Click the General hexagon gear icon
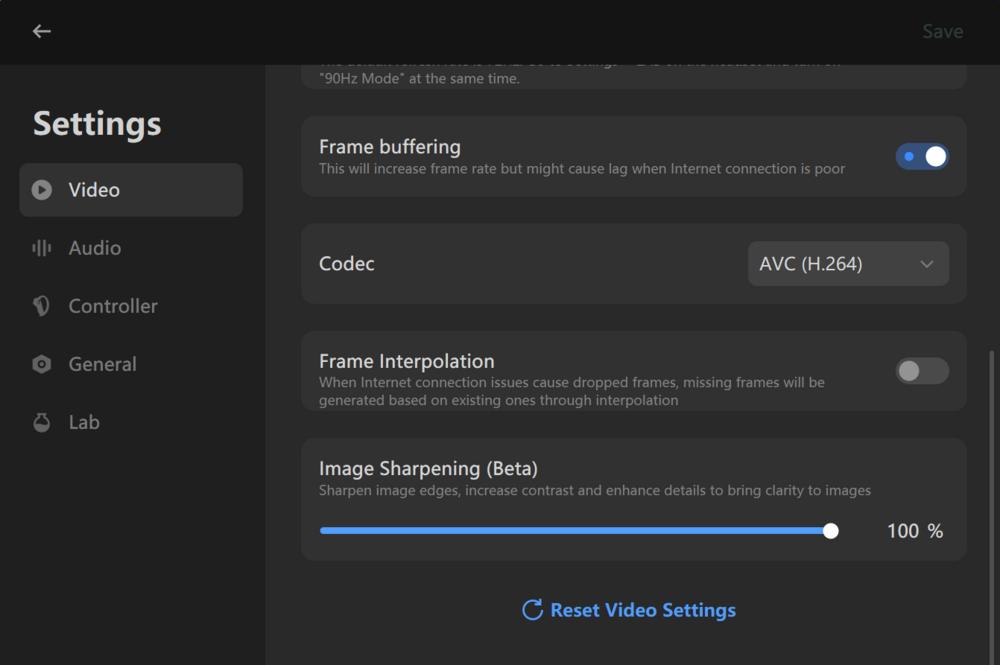The image size is (1000, 665). 42,364
